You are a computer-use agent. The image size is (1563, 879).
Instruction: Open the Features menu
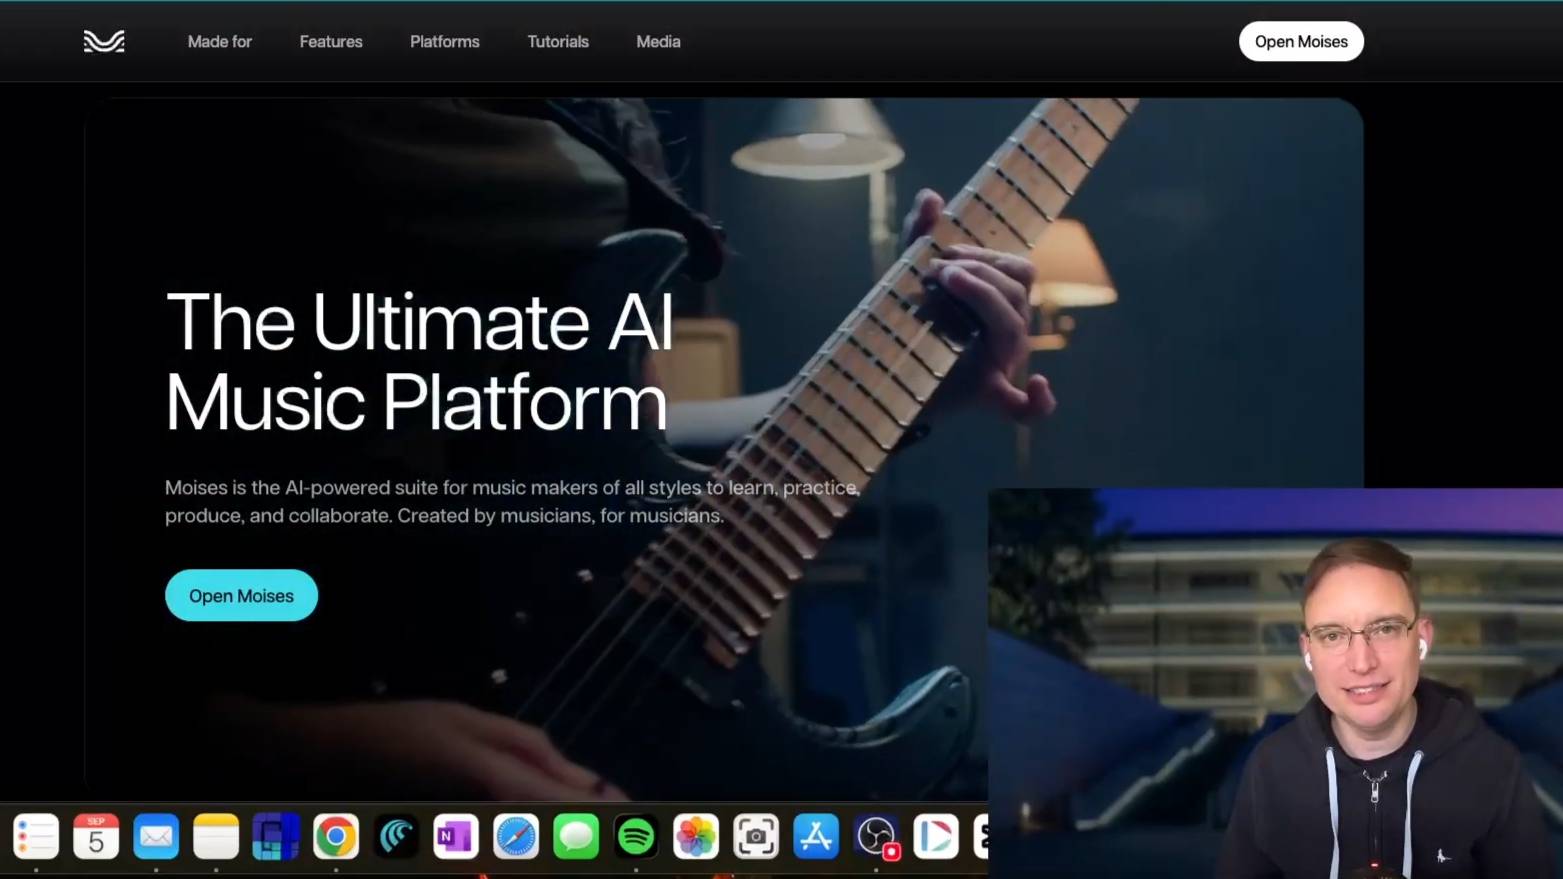331,42
